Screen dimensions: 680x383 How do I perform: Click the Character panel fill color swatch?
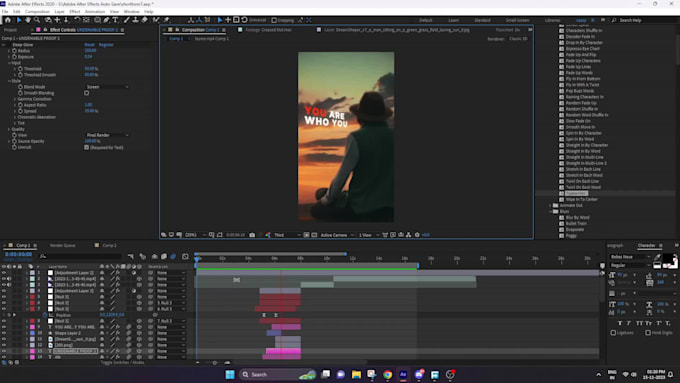[668, 258]
